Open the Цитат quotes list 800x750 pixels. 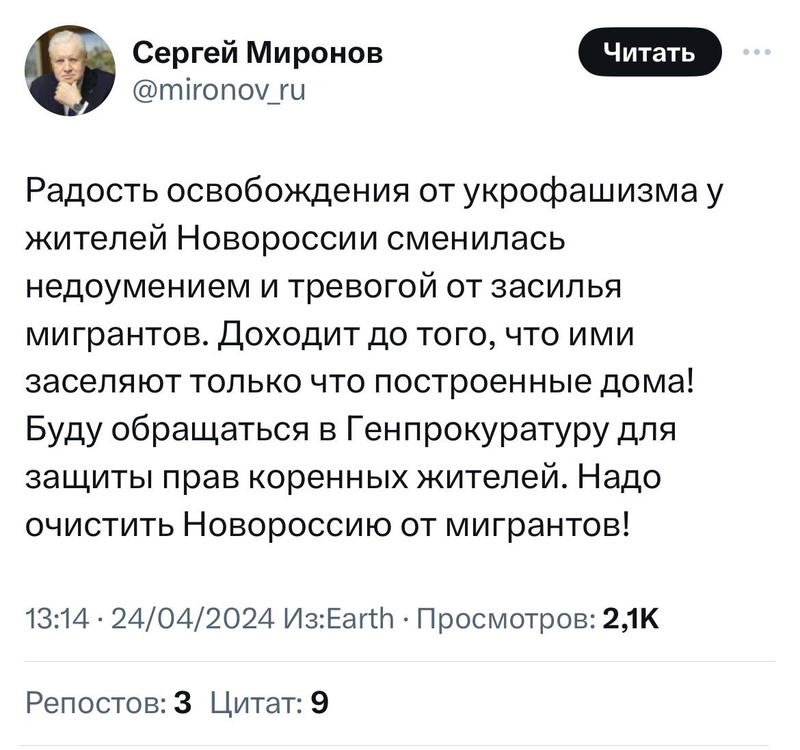254,702
